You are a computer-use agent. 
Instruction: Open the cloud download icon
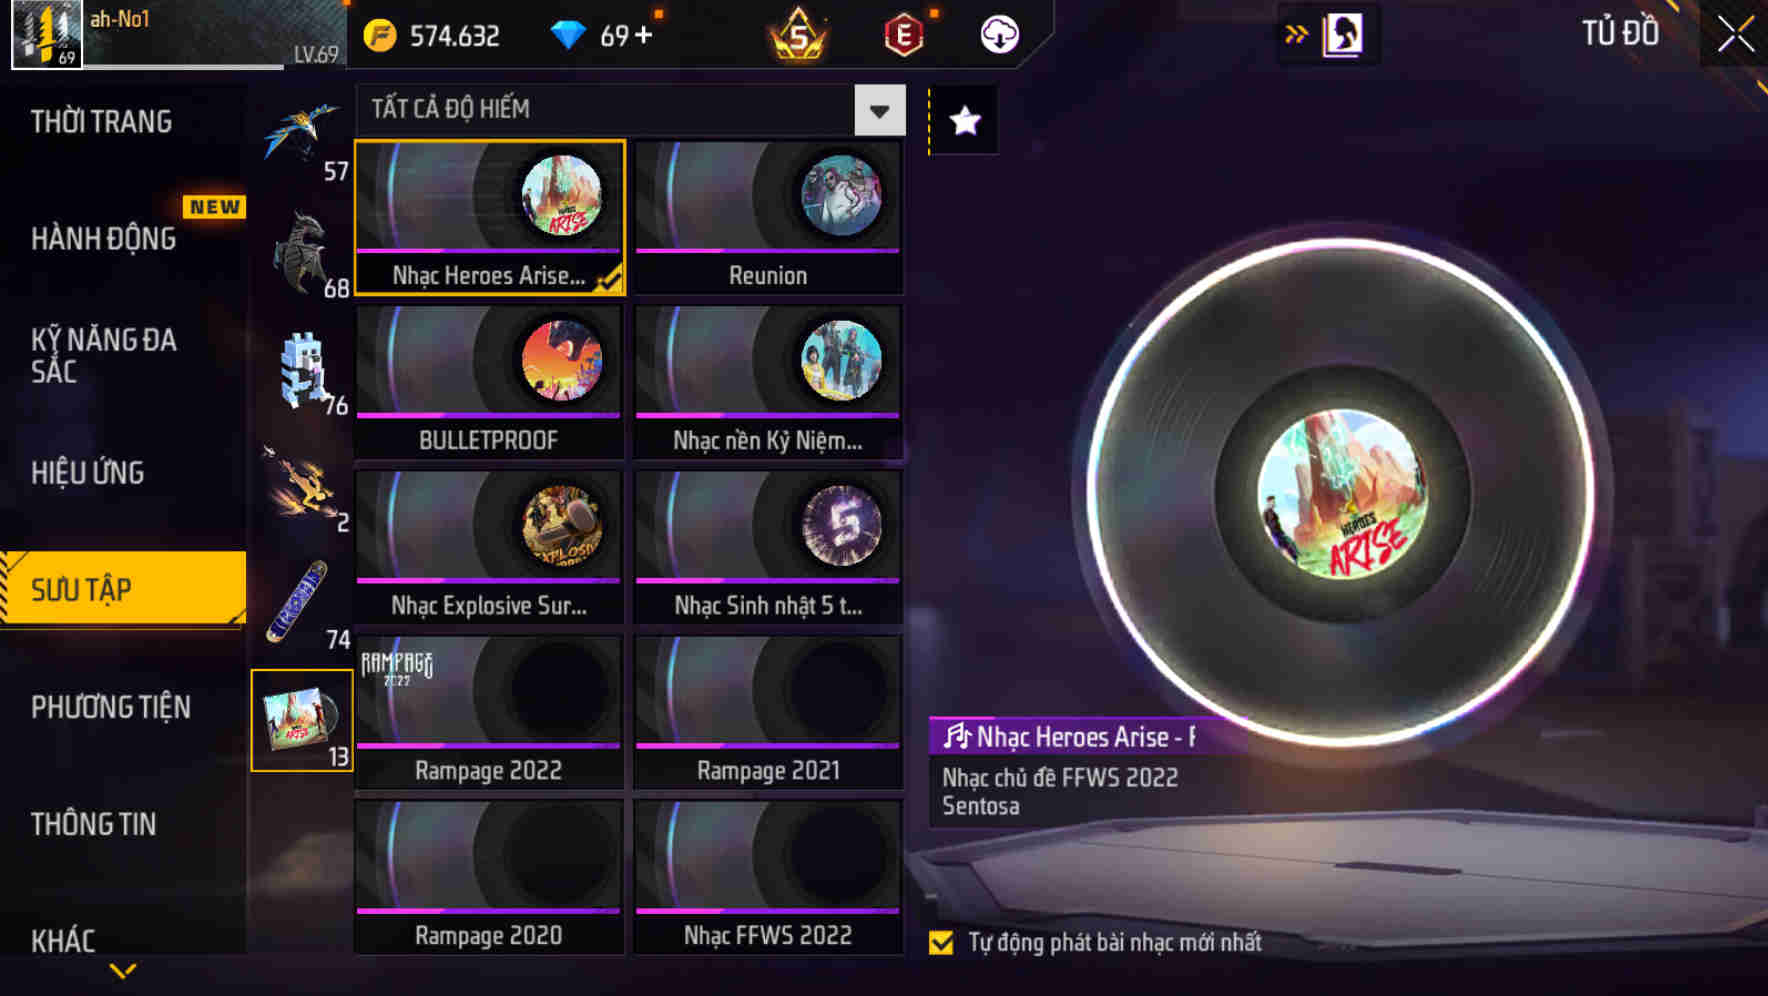(x=999, y=35)
